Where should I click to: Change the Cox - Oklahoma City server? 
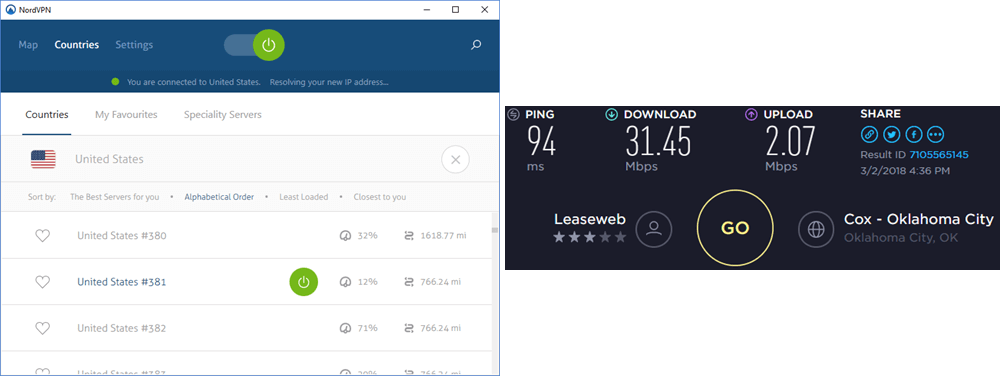pos(918,219)
